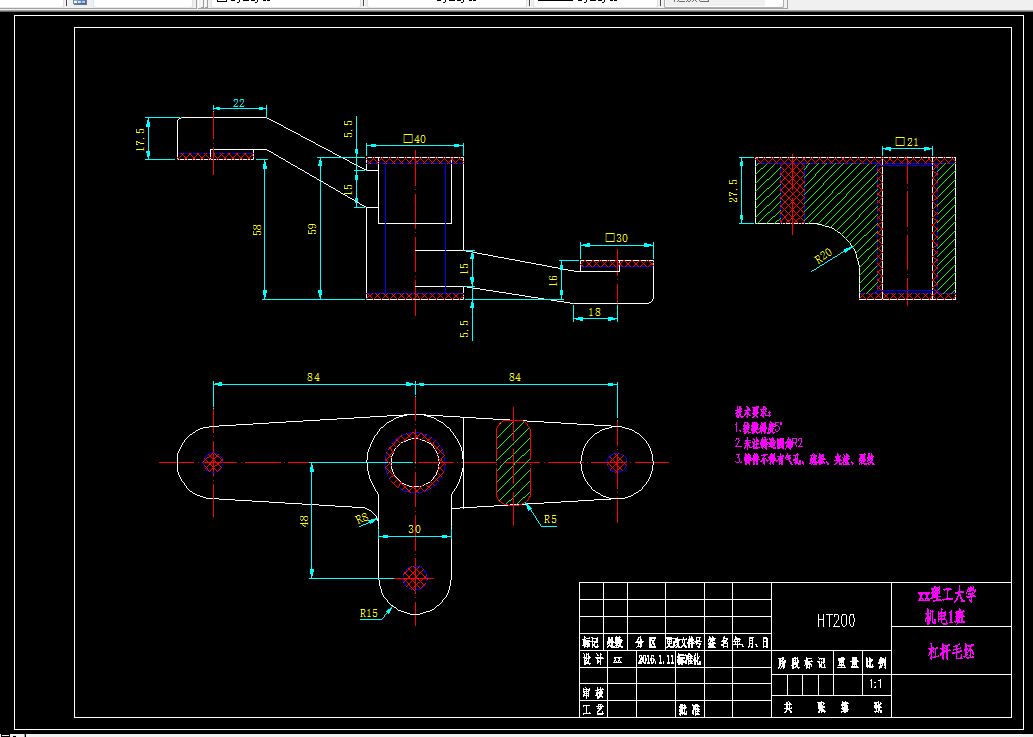1033x737 pixels.
Task: Select the xx理工大学 text in title block
Action: point(947,595)
